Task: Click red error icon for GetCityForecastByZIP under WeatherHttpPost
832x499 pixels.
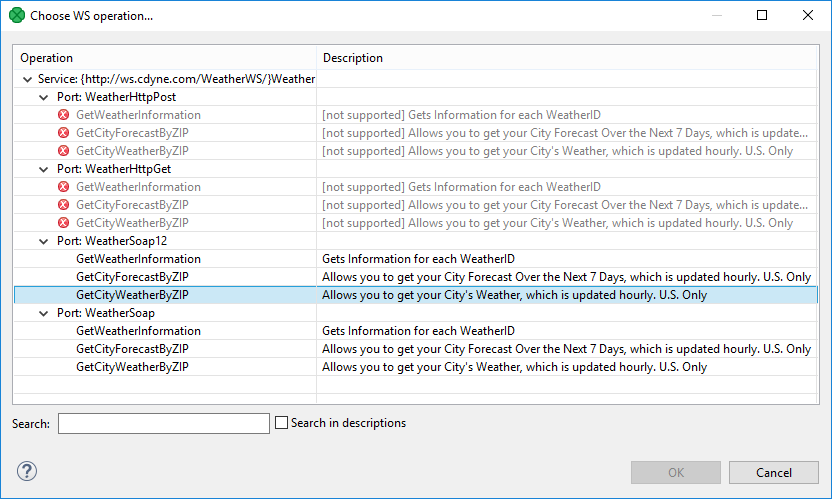Action: coord(64,133)
